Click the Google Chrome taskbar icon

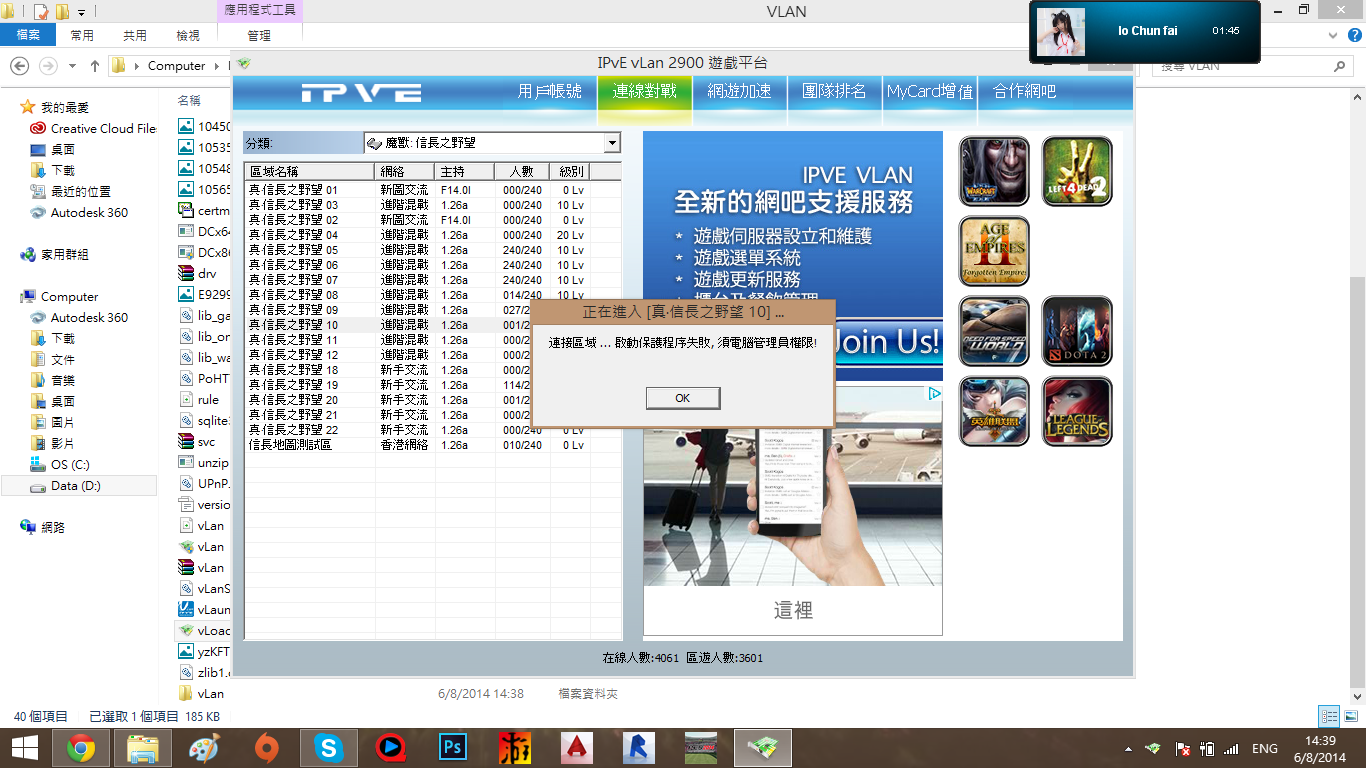pos(80,747)
